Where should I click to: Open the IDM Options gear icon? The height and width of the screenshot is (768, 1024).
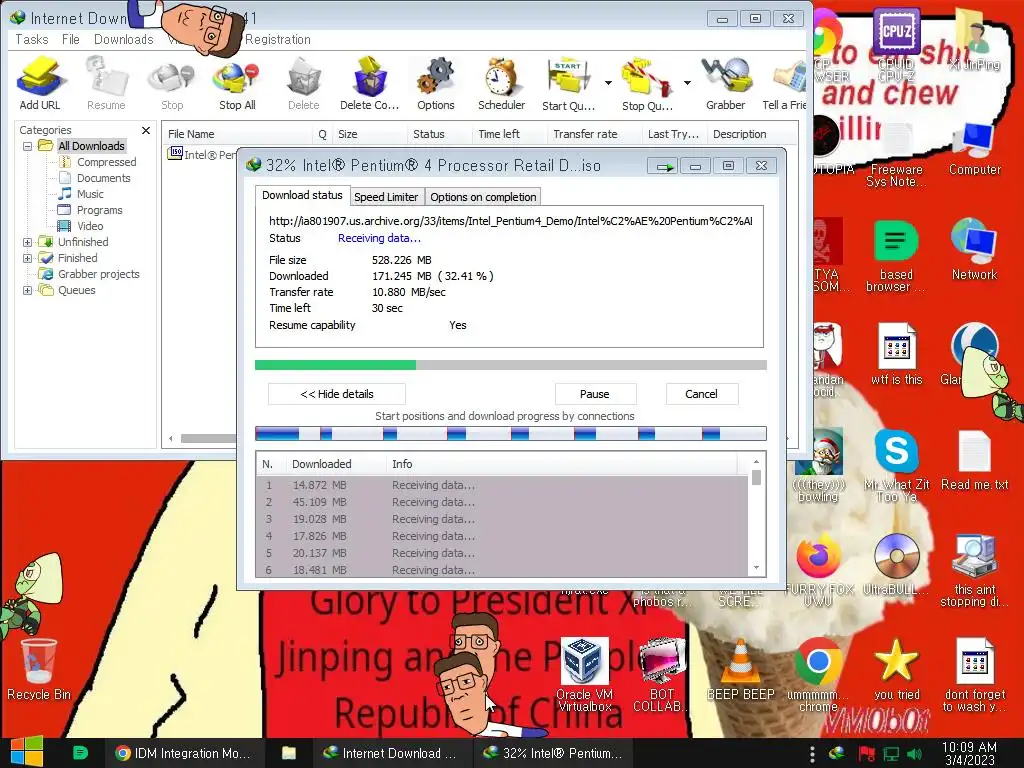point(436,83)
